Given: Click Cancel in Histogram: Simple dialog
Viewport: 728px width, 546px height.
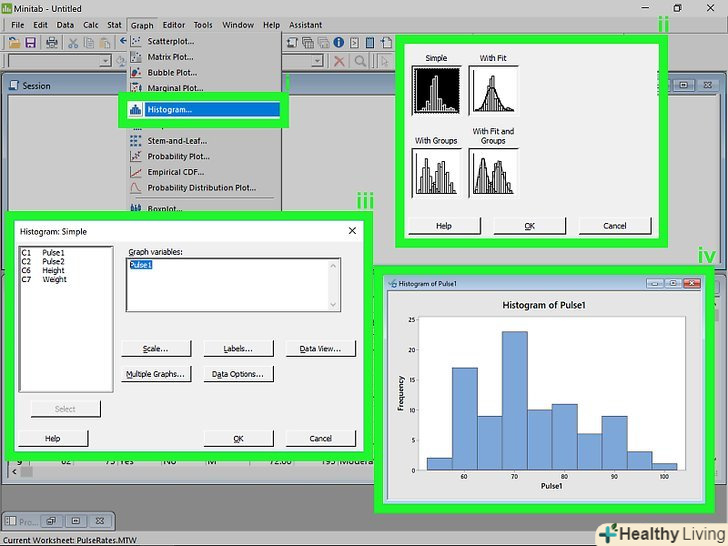Looking at the screenshot, I should click(x=320, y=438).
